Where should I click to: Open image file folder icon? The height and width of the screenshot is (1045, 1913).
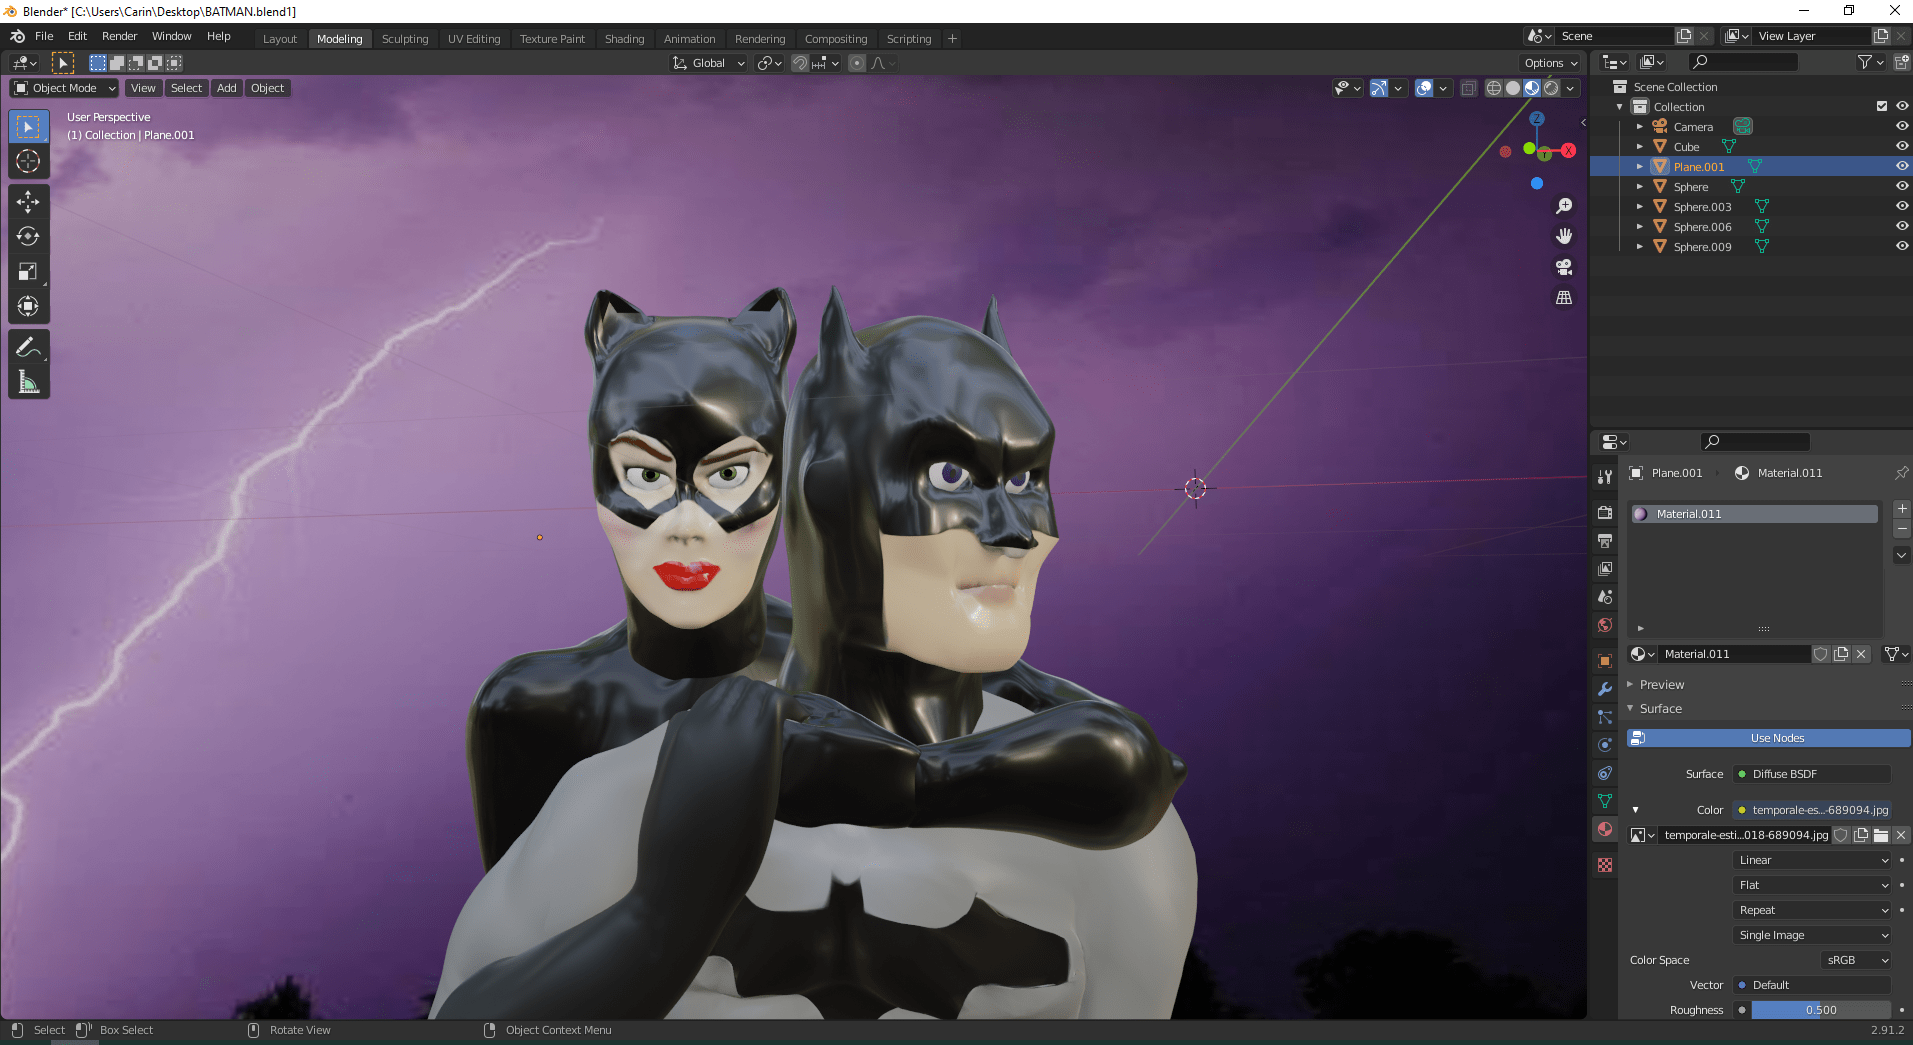pyautogui.click(x=1881, y=835)
